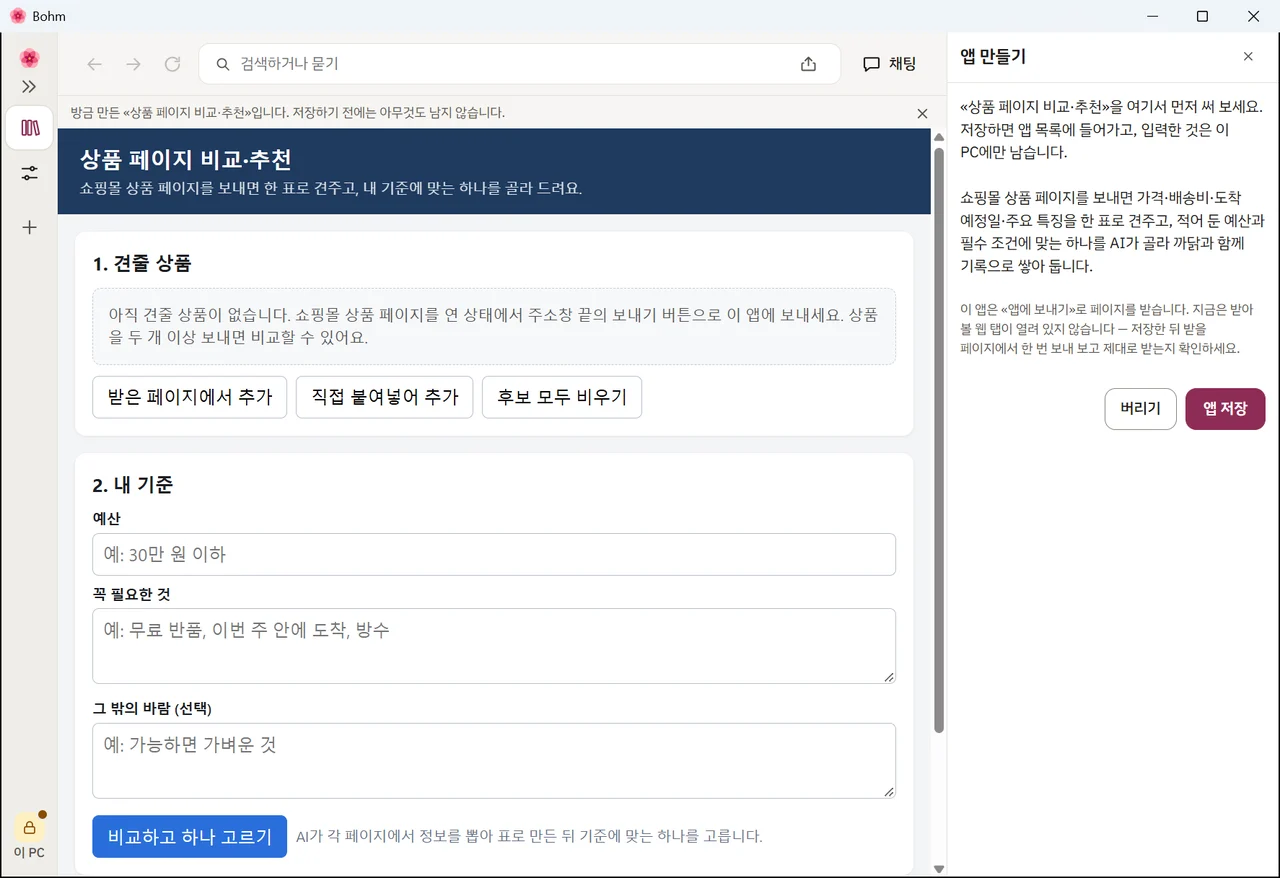This screenshot has height=878, width=1280.
Task: Click the plus icon to add new
Action: point(29,227)
